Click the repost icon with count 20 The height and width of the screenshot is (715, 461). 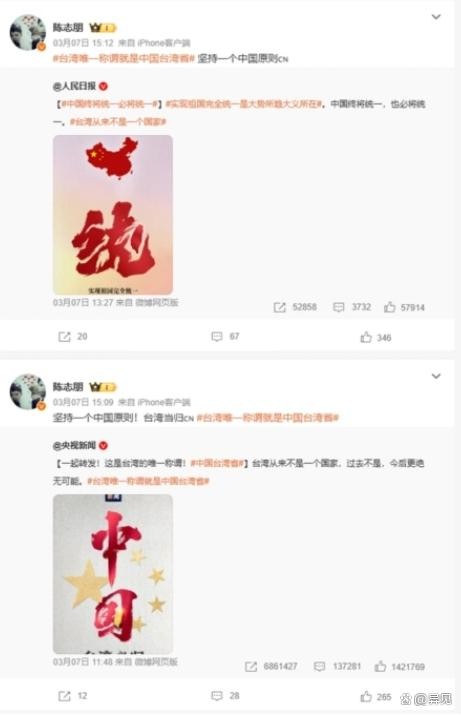pyautogui.click(x=64, y=337)
